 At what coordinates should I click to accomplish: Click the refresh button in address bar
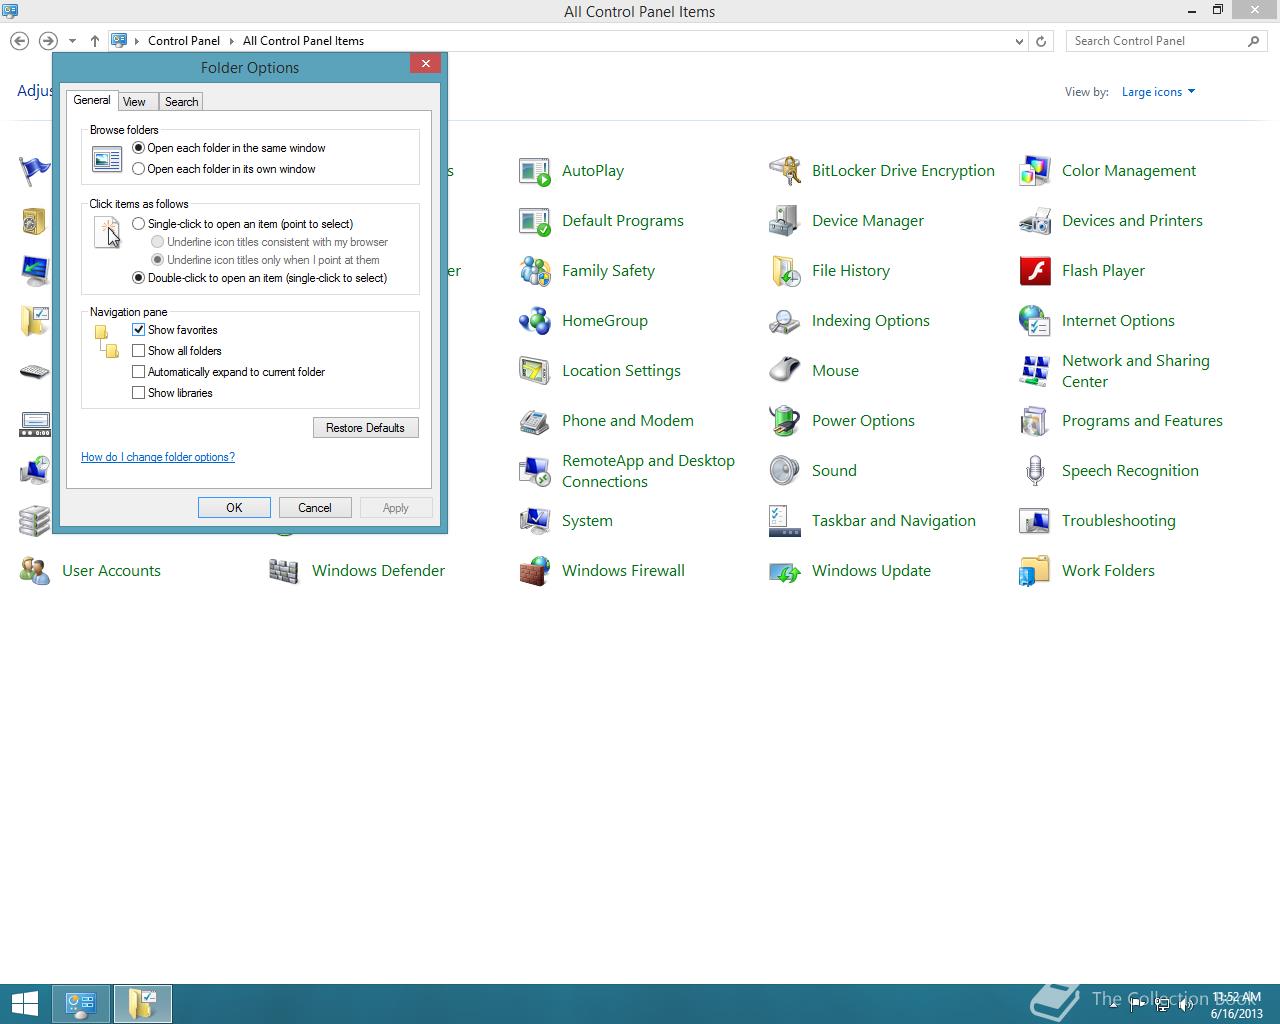1041,41
